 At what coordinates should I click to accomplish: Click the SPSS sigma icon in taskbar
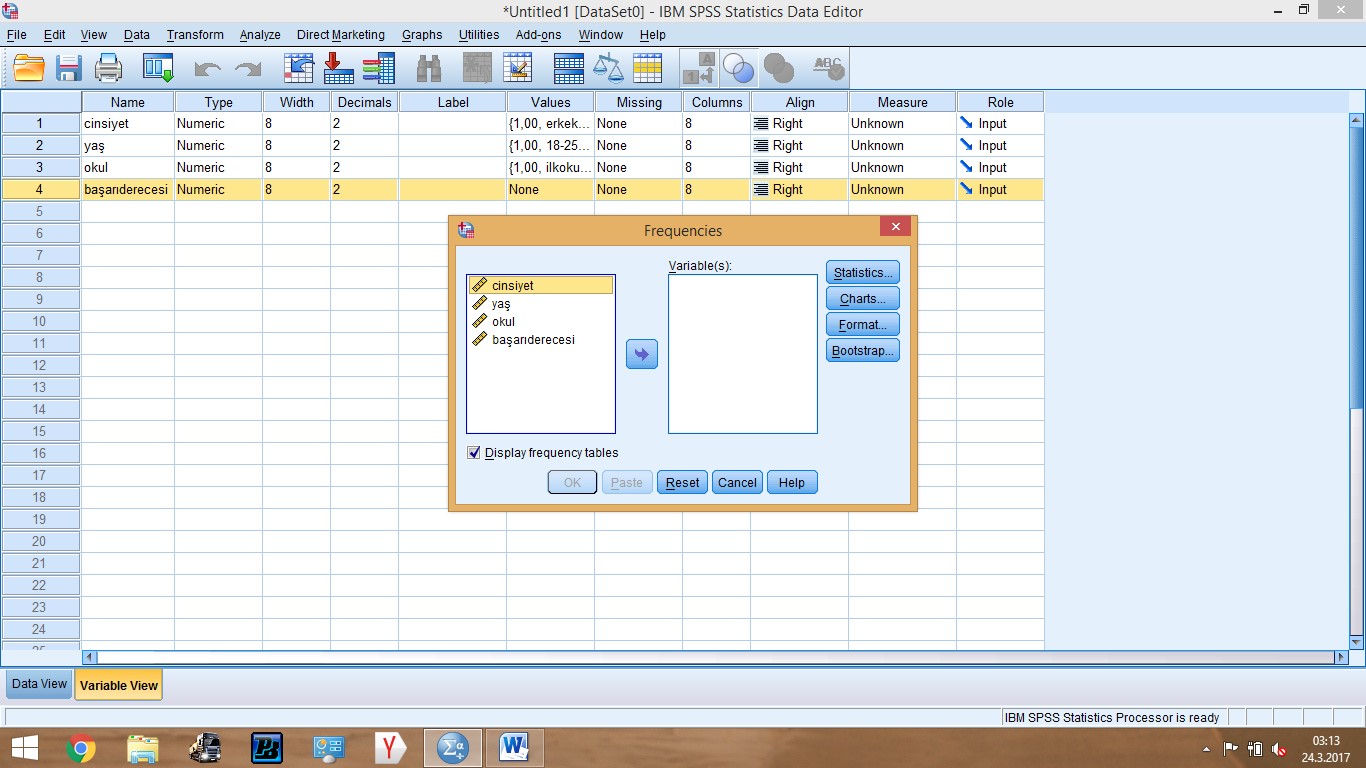pyautogui.click(x=453, y=748)
